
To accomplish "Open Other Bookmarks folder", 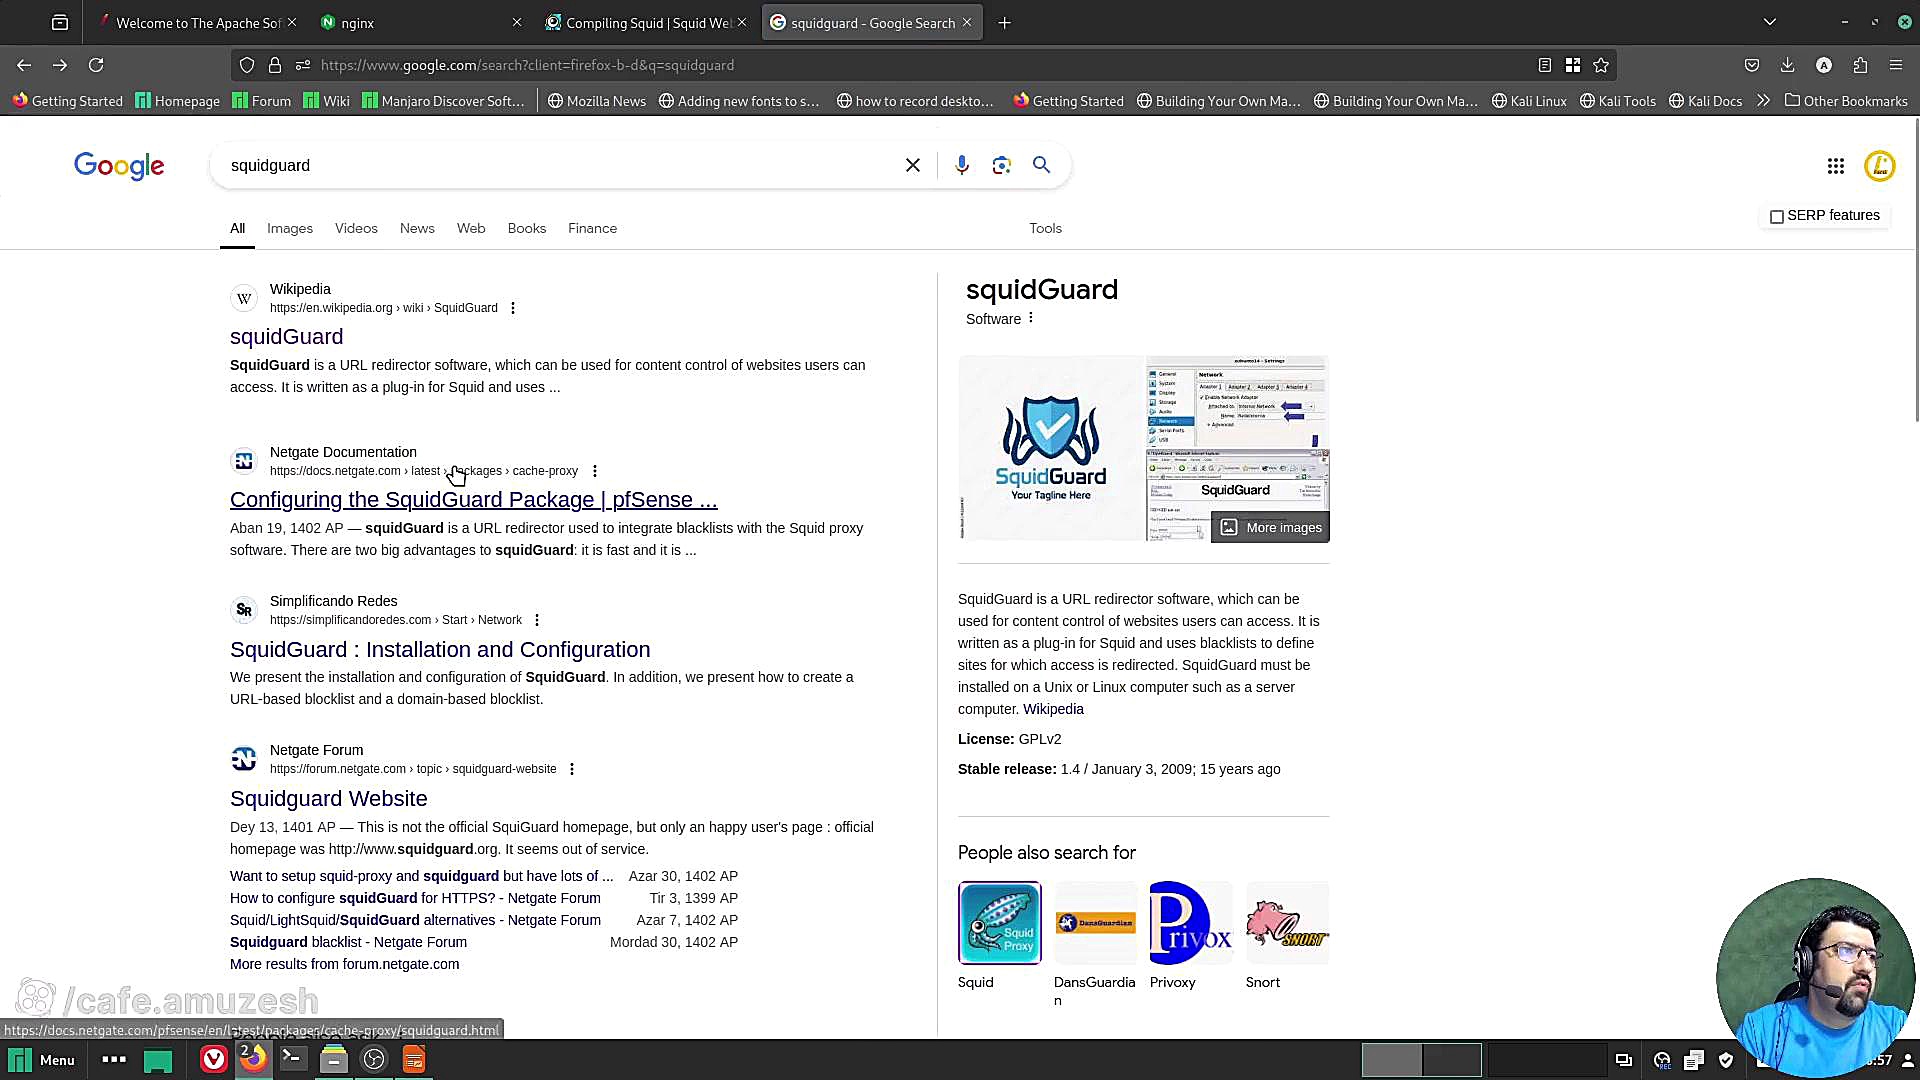I will pyautogui.click(x=1846, y=101).
